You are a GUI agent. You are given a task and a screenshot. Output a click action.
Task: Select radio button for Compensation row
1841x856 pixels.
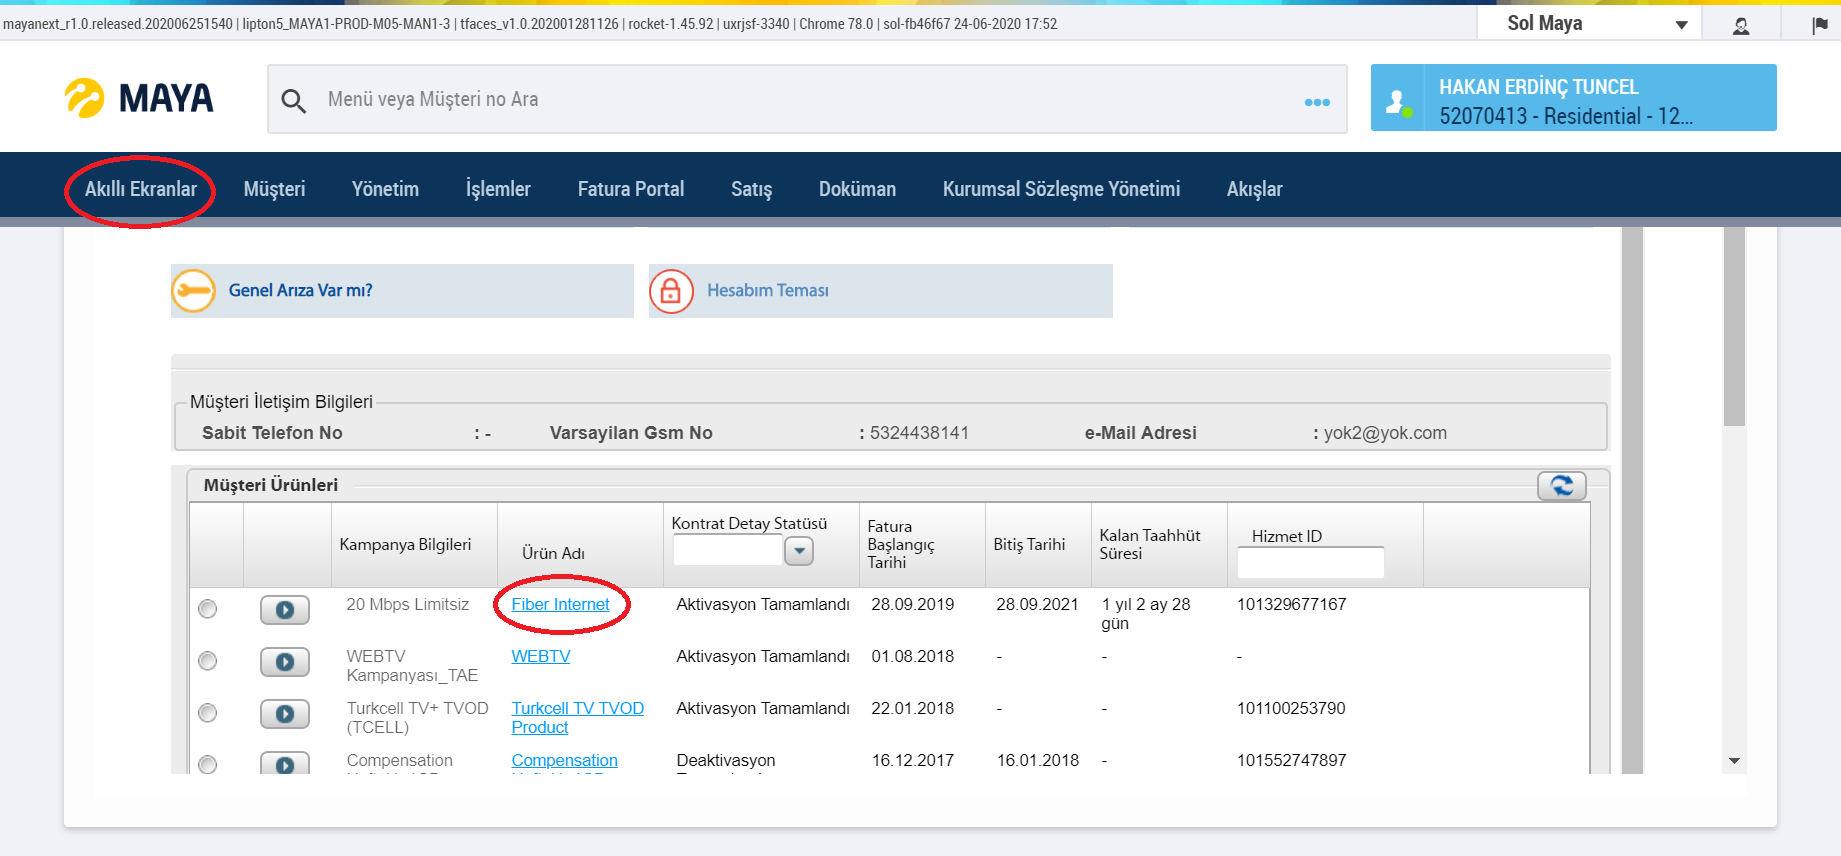(x=207, y=764)
